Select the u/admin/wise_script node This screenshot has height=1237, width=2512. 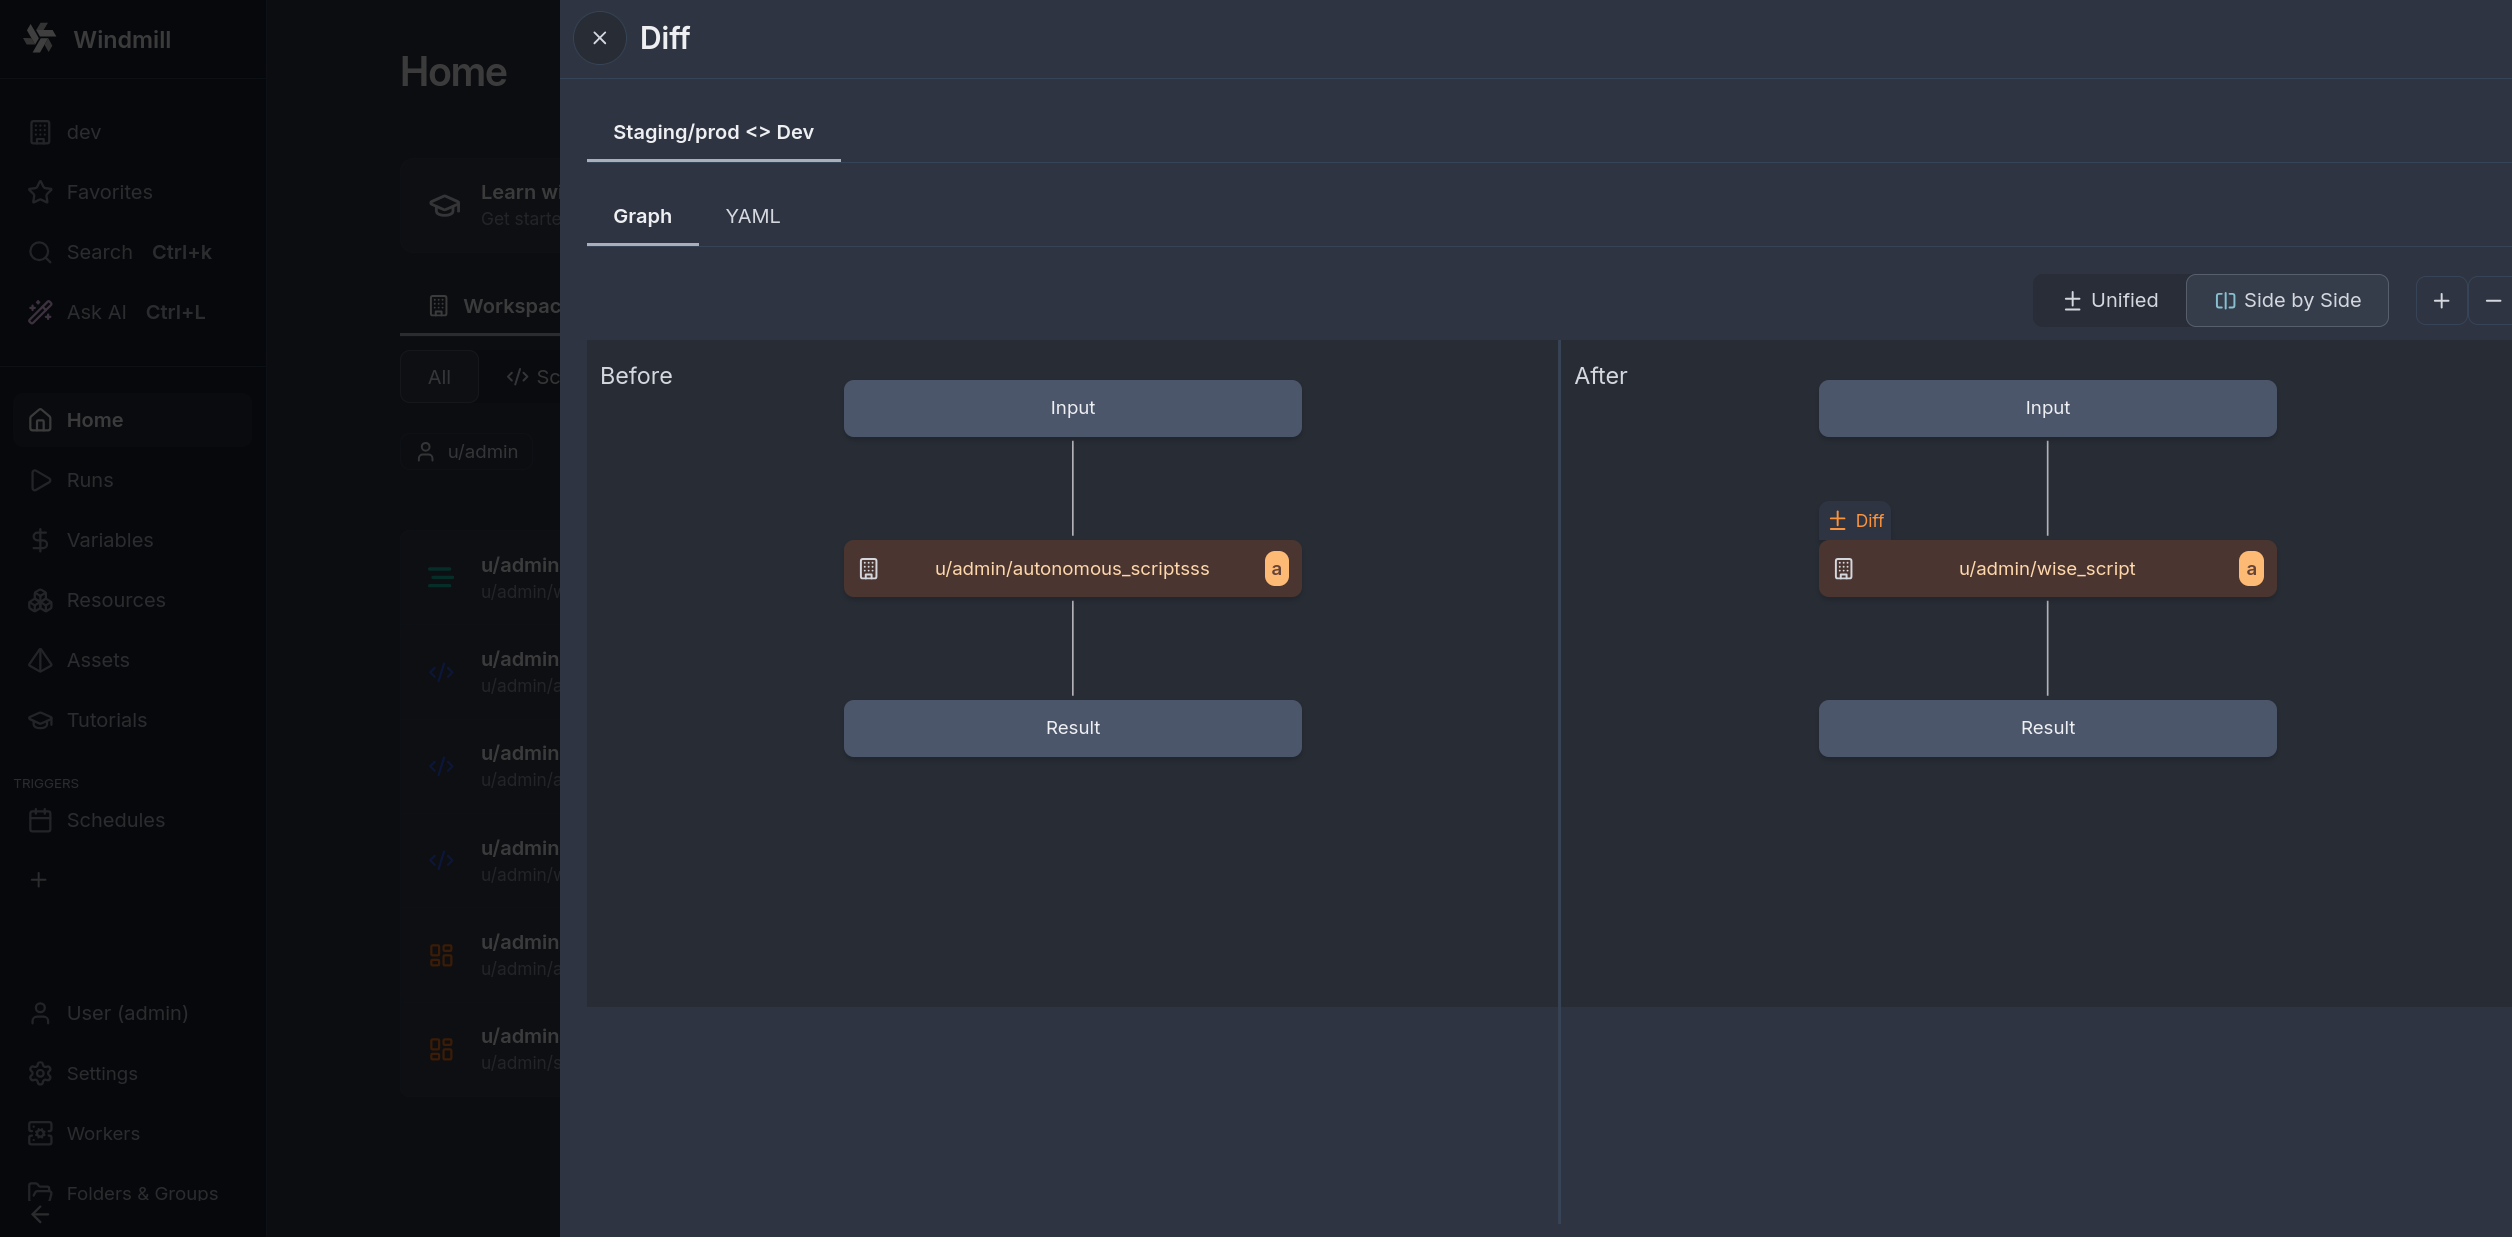click(x=2046, y=568)
